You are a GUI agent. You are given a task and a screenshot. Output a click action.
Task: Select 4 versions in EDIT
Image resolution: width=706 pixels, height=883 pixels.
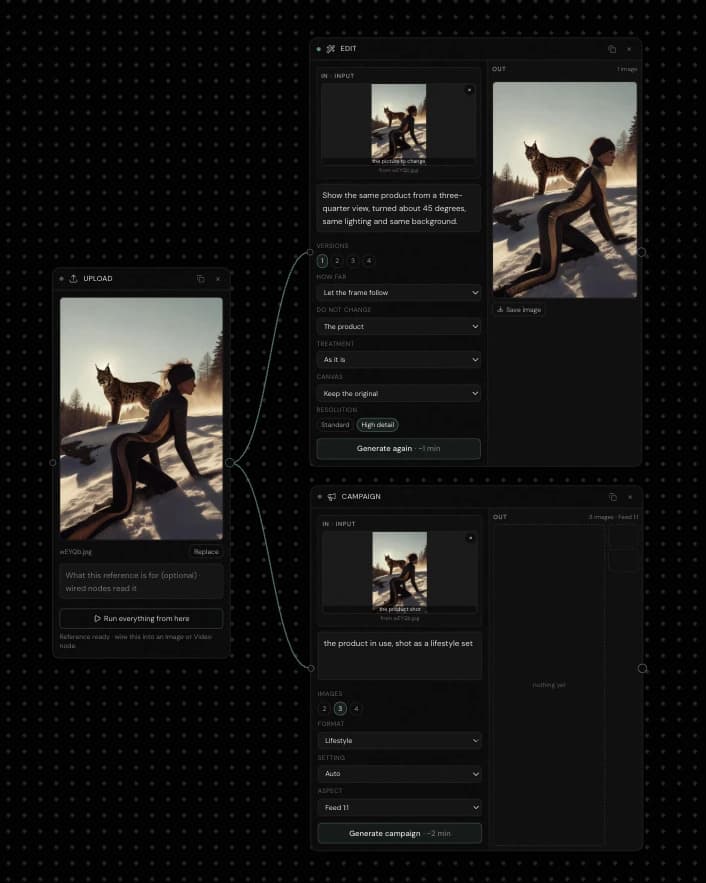369,261
